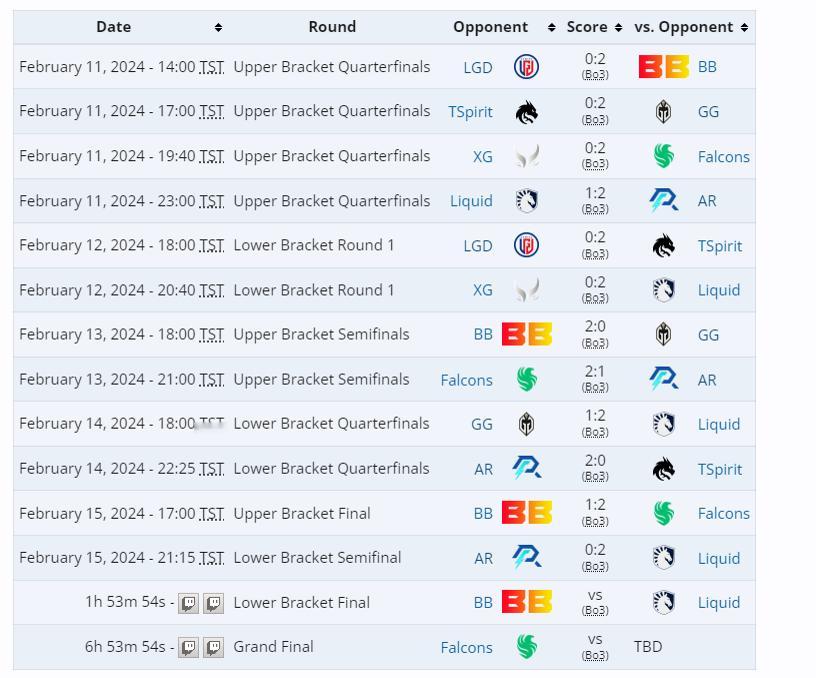Click Liquid logo in Lower Bracket Semifinal row
The width and height of the screenshot is (816, 678).
point(664,558)
